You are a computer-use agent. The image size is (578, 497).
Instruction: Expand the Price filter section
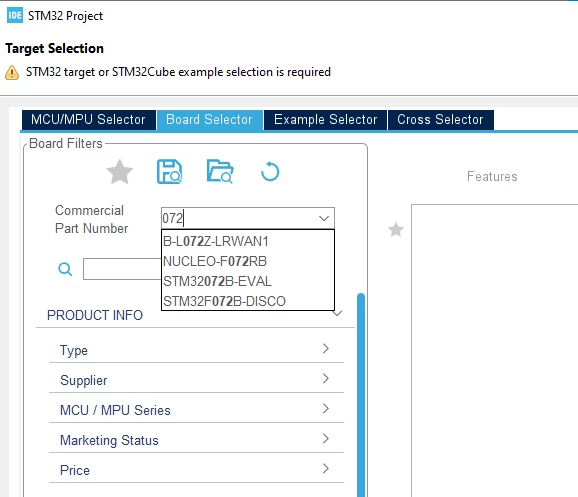pos(196,470)
